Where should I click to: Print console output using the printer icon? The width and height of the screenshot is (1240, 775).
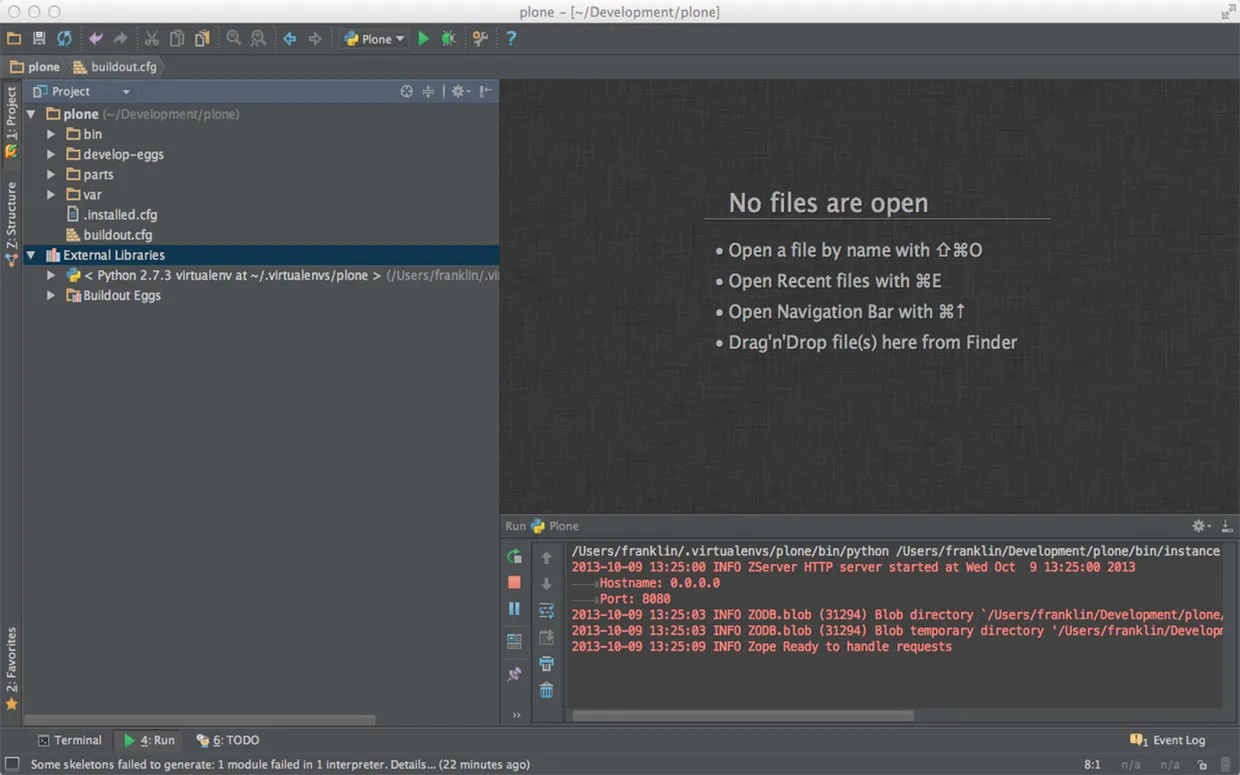point(546,663)
